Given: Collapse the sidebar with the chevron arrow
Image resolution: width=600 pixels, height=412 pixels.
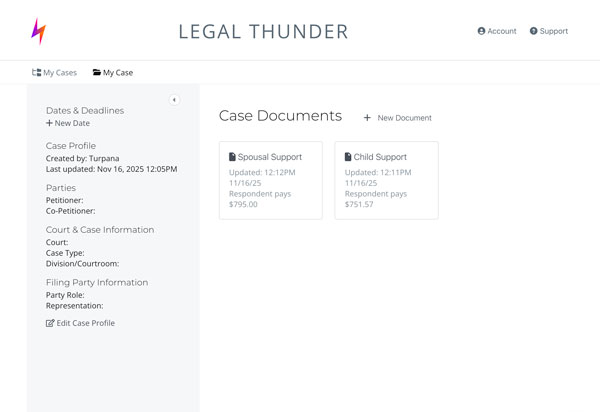Looking at the screenshot, I should tap(174, 100).
